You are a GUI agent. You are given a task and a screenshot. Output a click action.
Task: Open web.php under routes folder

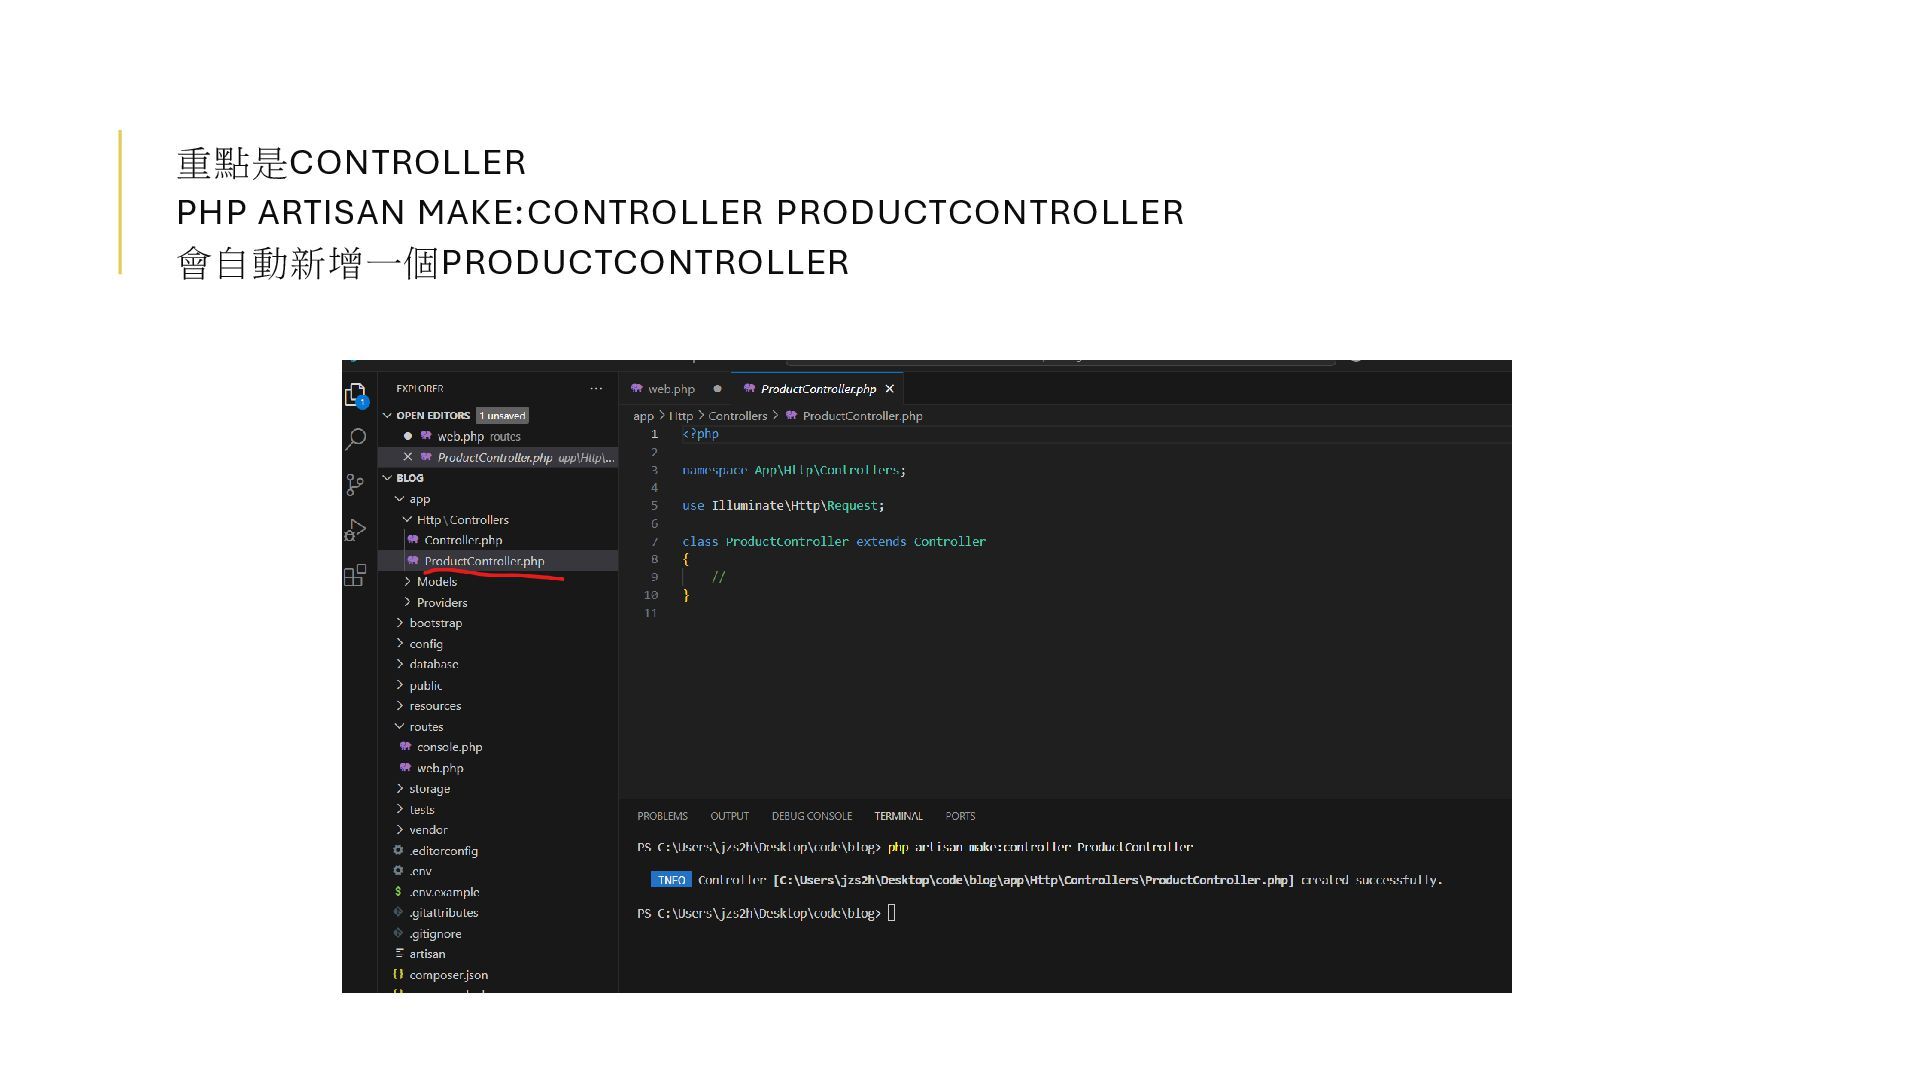(440, 768)
